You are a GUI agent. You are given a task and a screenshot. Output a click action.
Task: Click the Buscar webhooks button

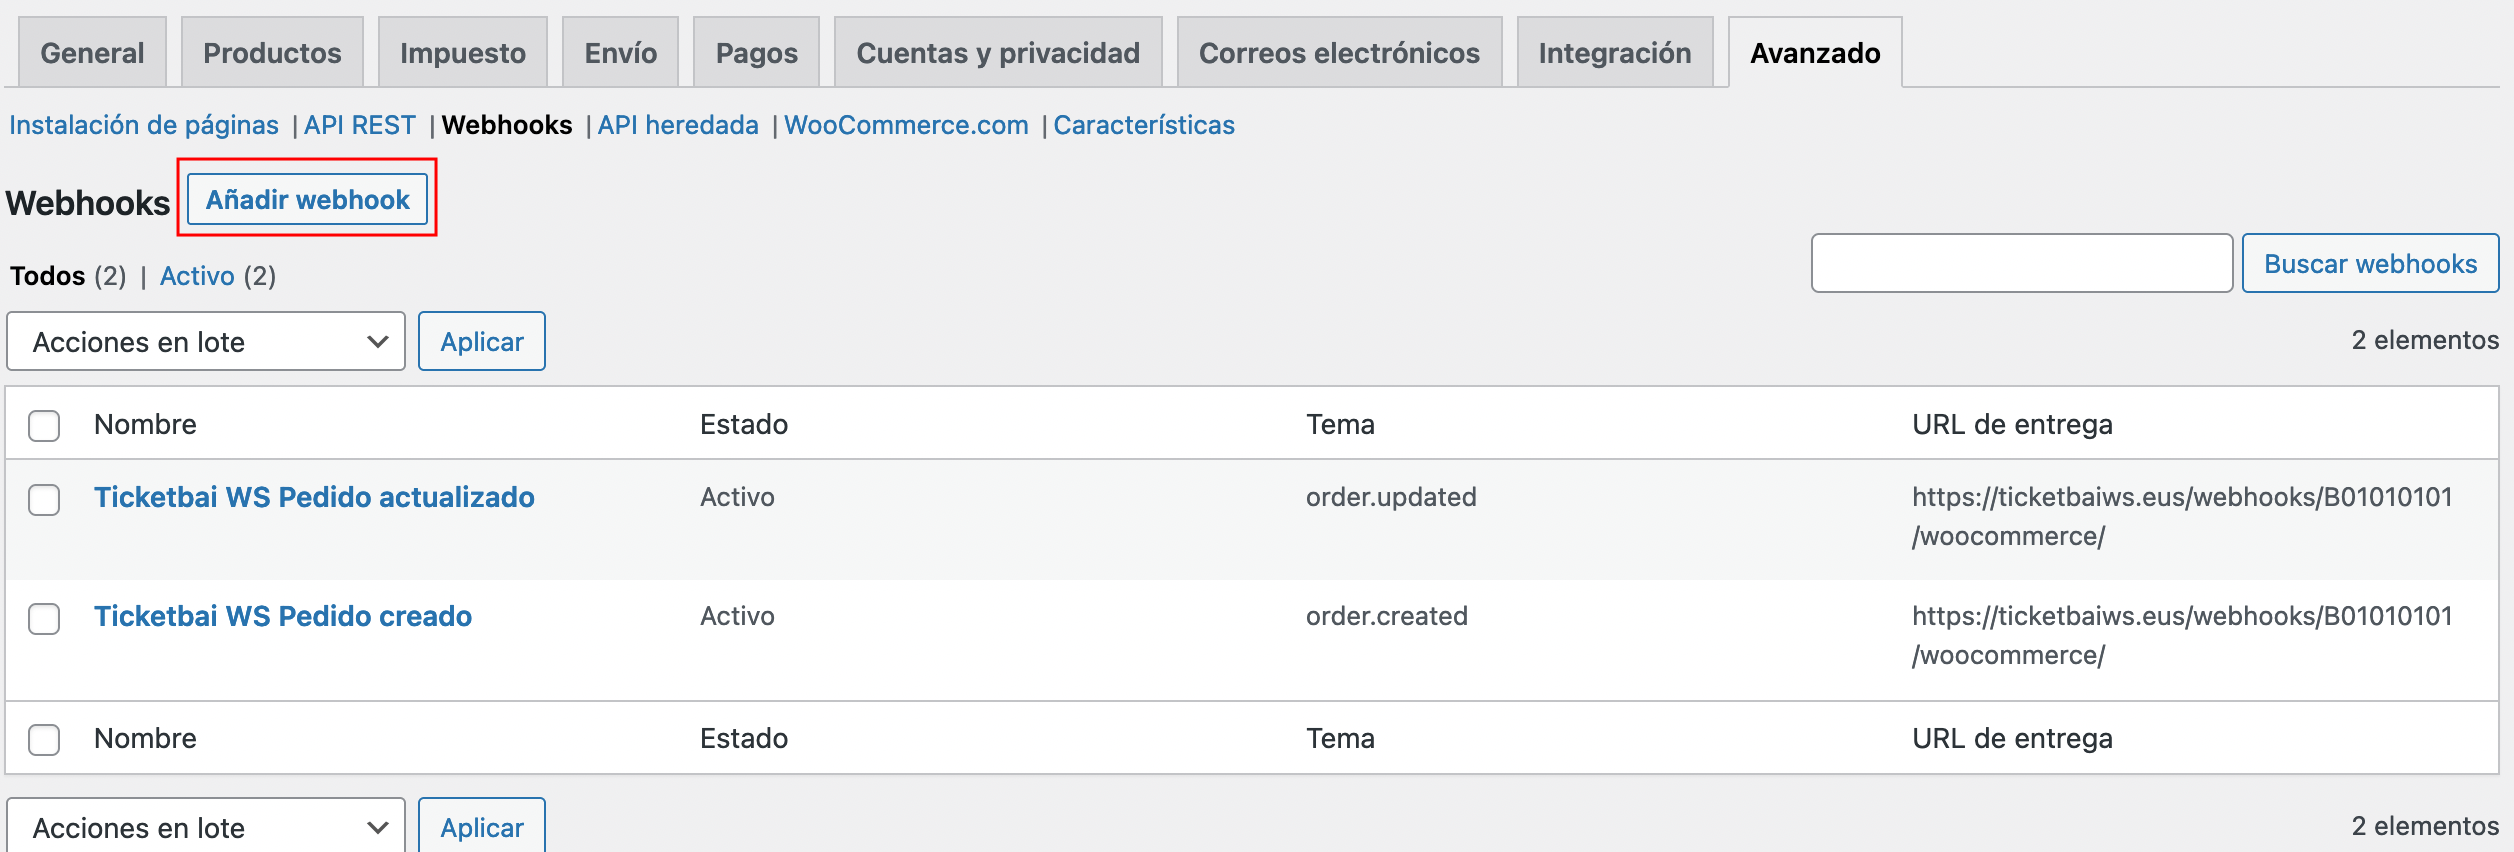pyautogui.click(x=2370, y=264)
